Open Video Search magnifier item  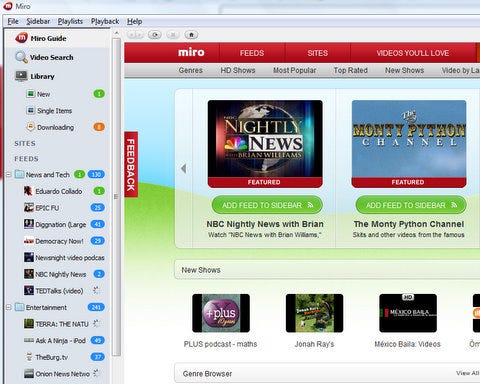(x=57, y=57)
